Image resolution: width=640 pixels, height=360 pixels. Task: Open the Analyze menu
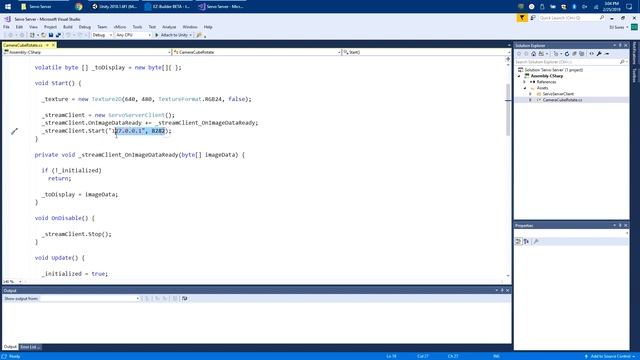coord(169,27)
